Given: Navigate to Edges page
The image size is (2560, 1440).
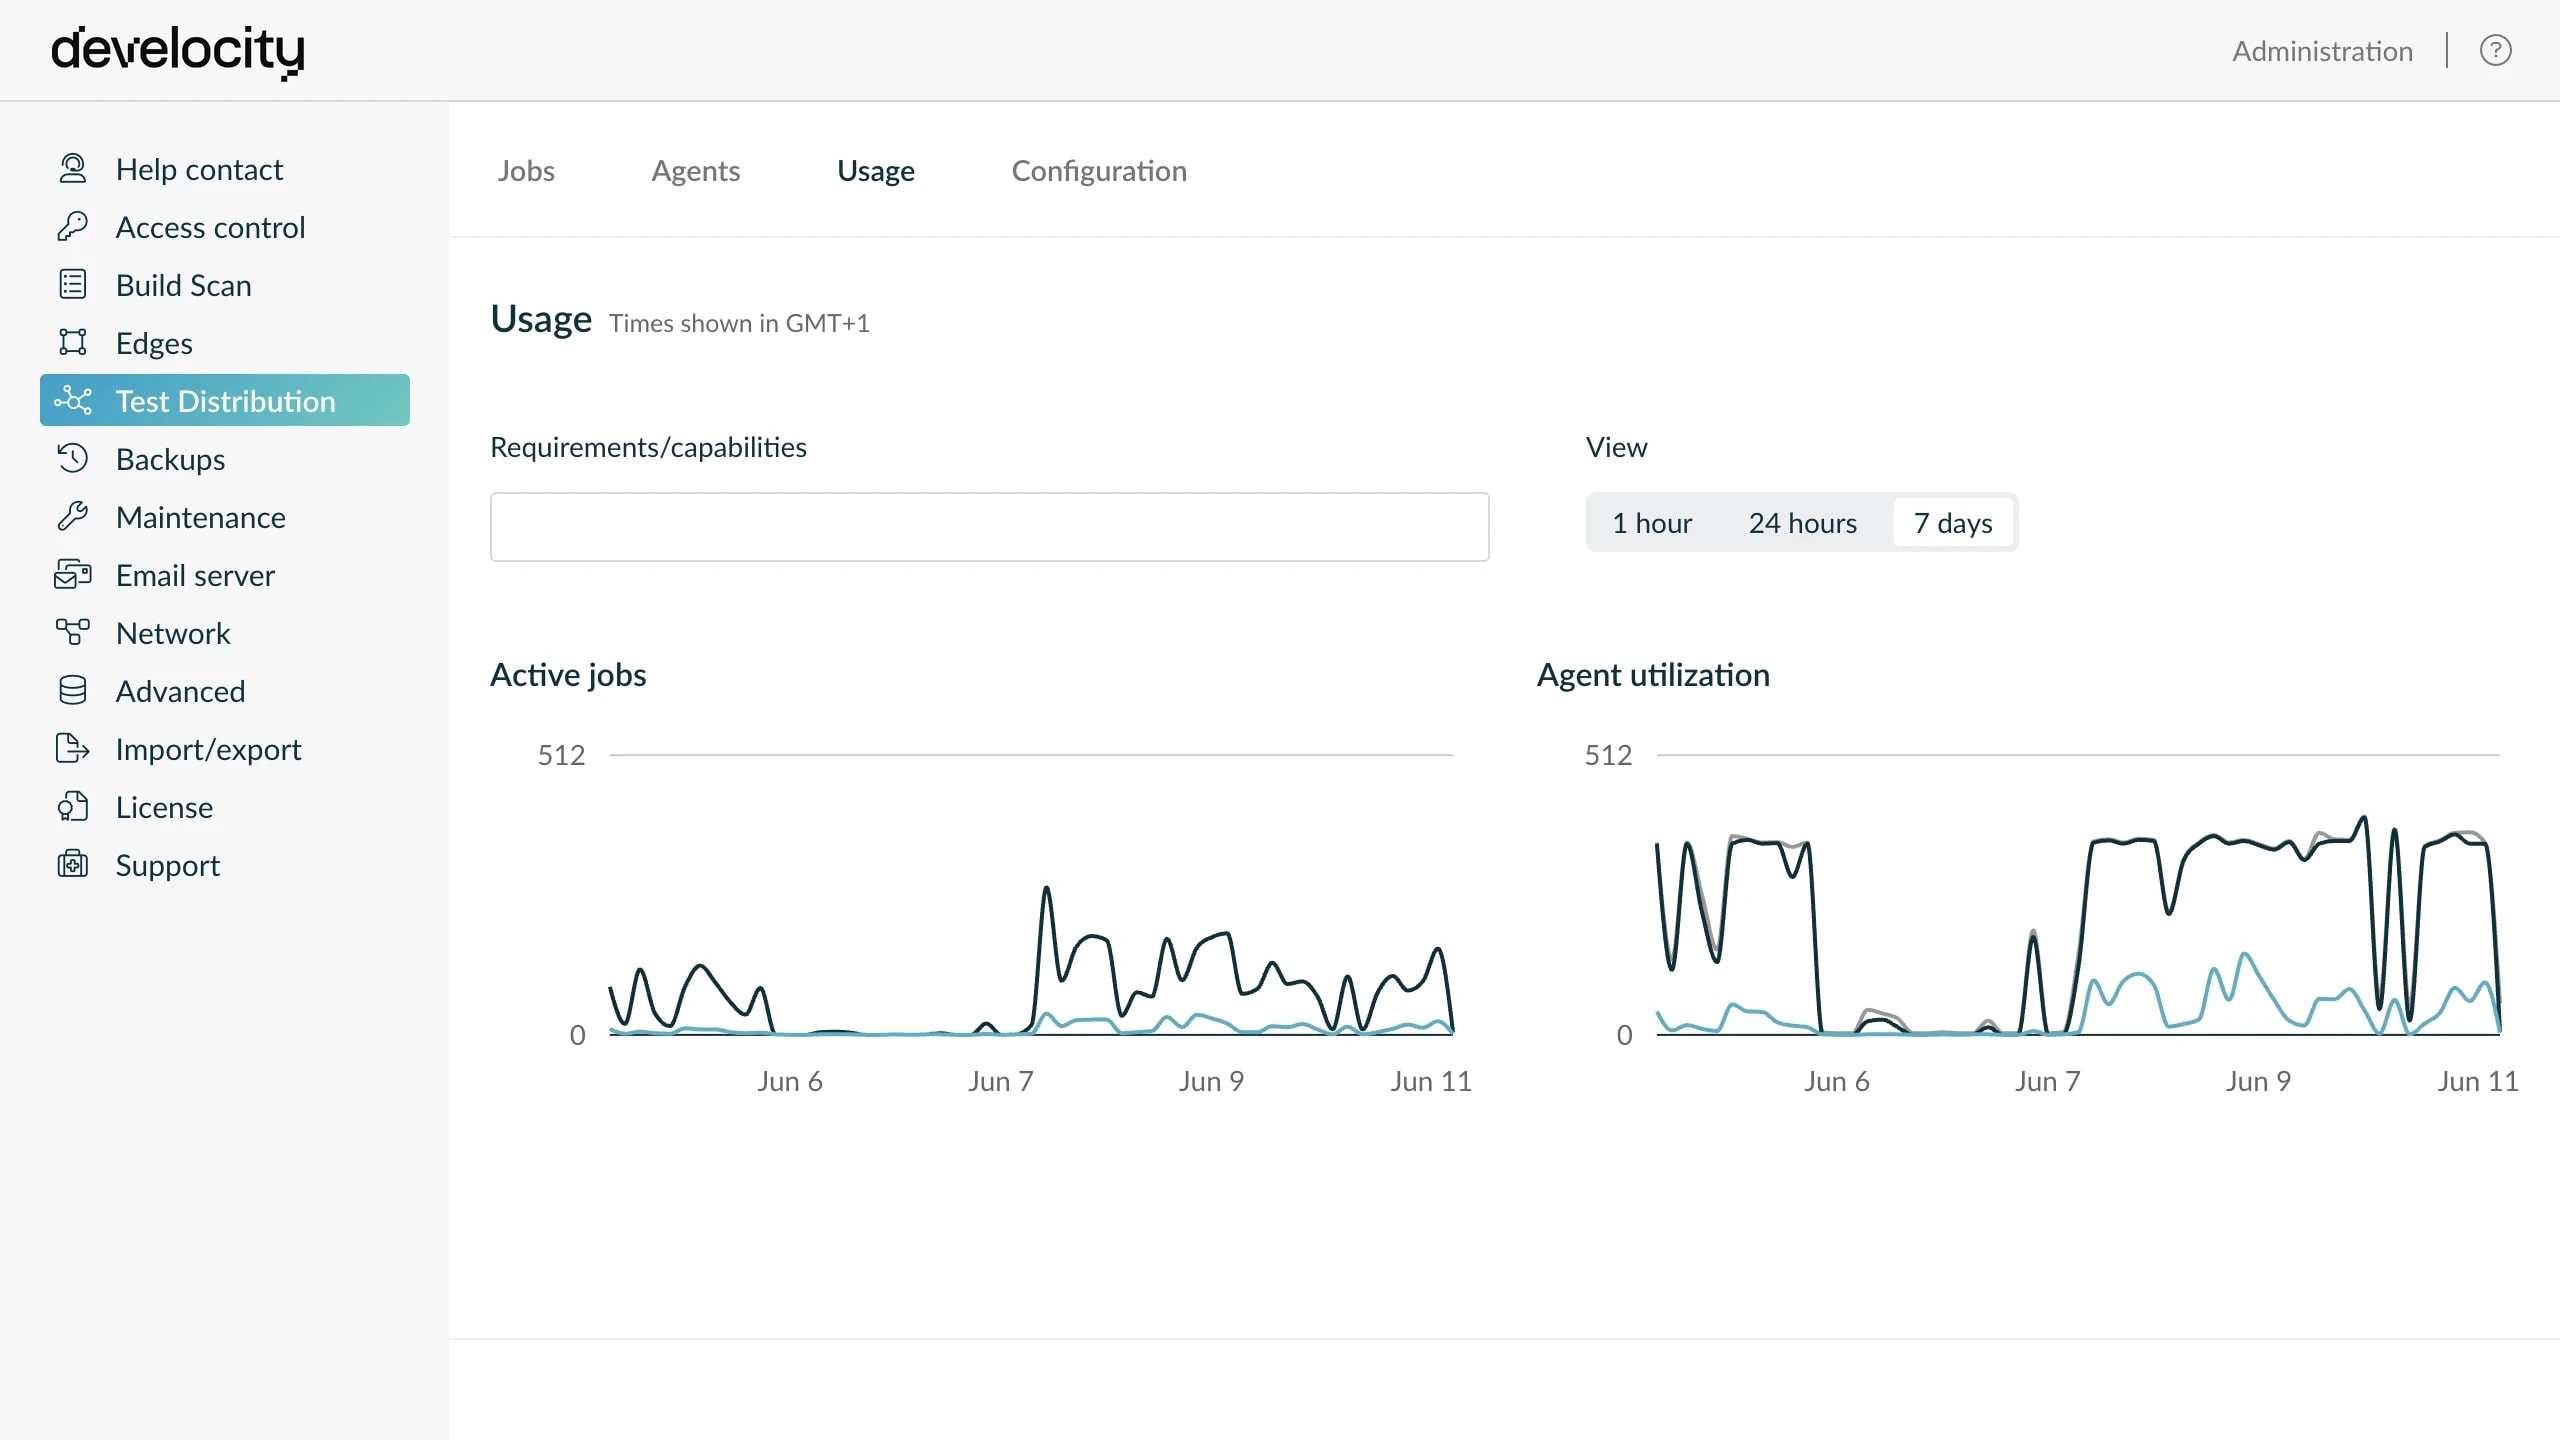Looking at the screenshot, I should point(154,343).
